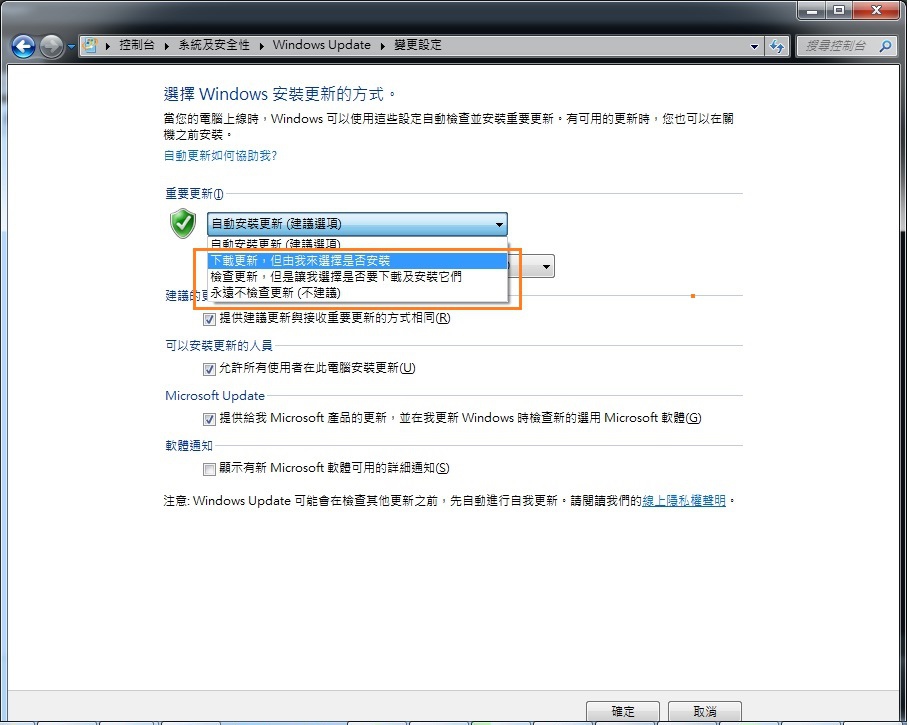This screenshot has width=909, height=725.
Task: Toggle 提供給我 Microsoft 產品的更新 checkbox
Action: [x=209, y=418]
